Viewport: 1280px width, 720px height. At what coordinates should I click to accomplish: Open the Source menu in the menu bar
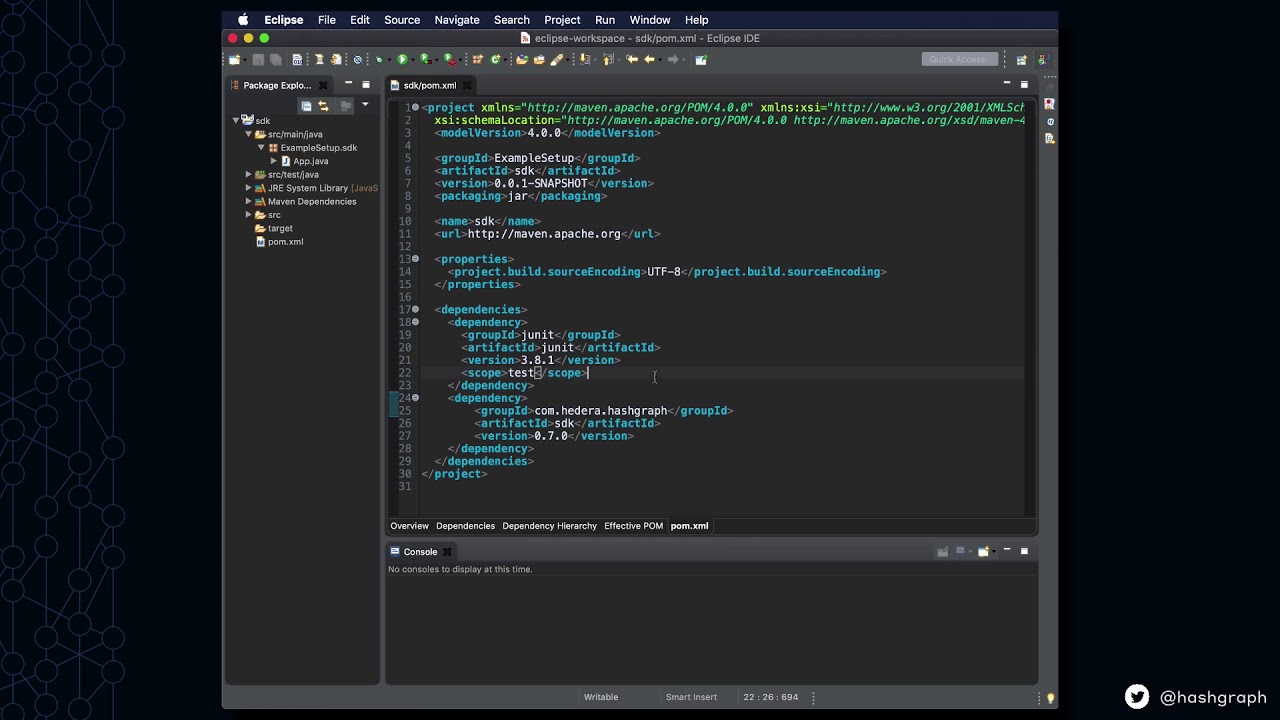402,20
